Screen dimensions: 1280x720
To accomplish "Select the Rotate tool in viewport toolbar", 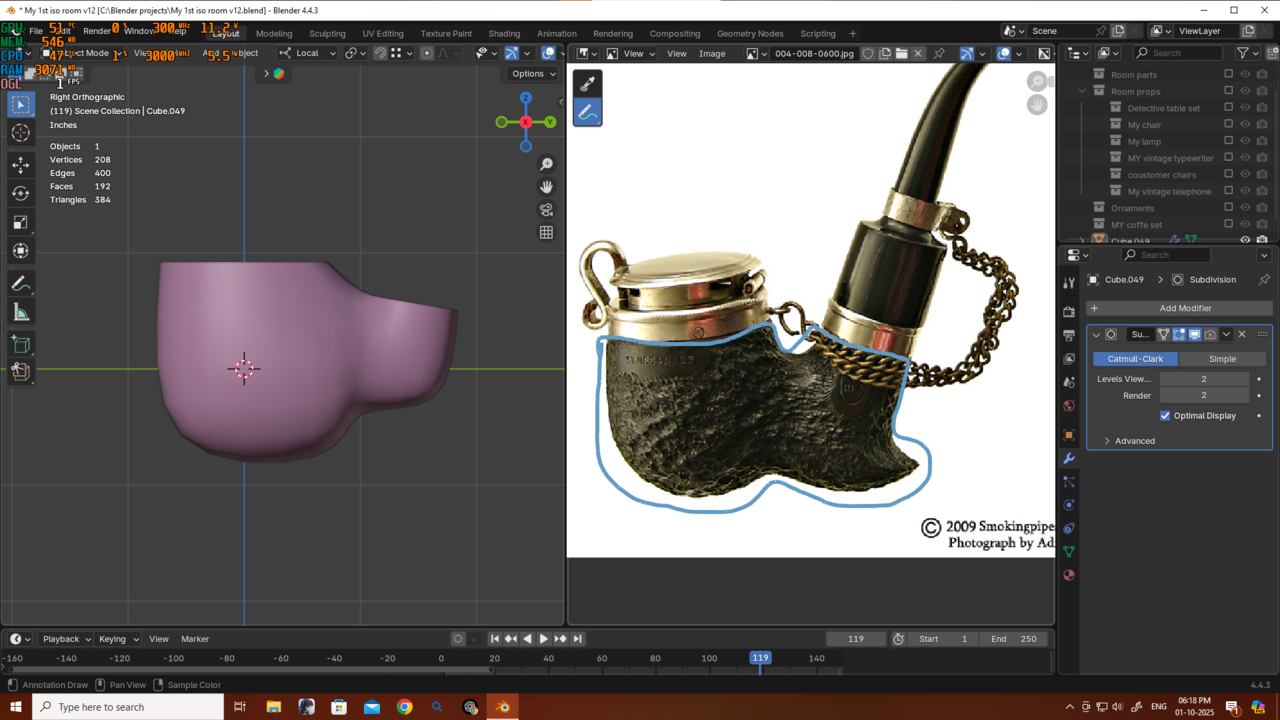I will (x=21, y=194).
